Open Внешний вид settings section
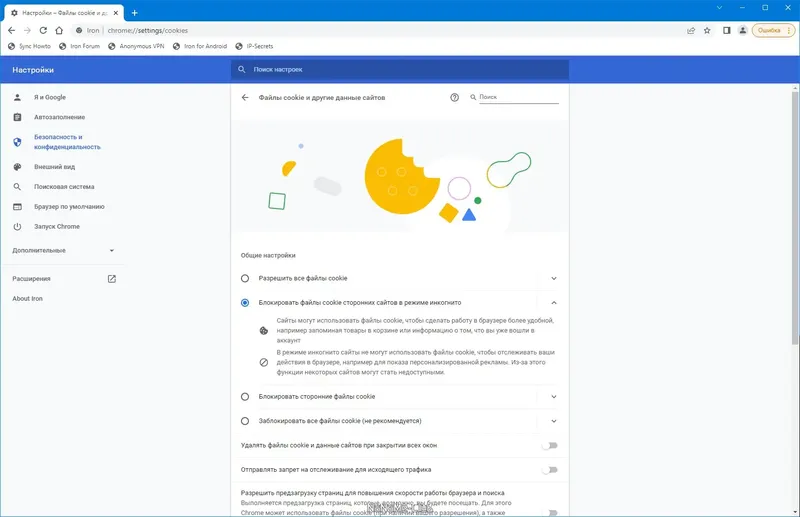 coord(55,167)
